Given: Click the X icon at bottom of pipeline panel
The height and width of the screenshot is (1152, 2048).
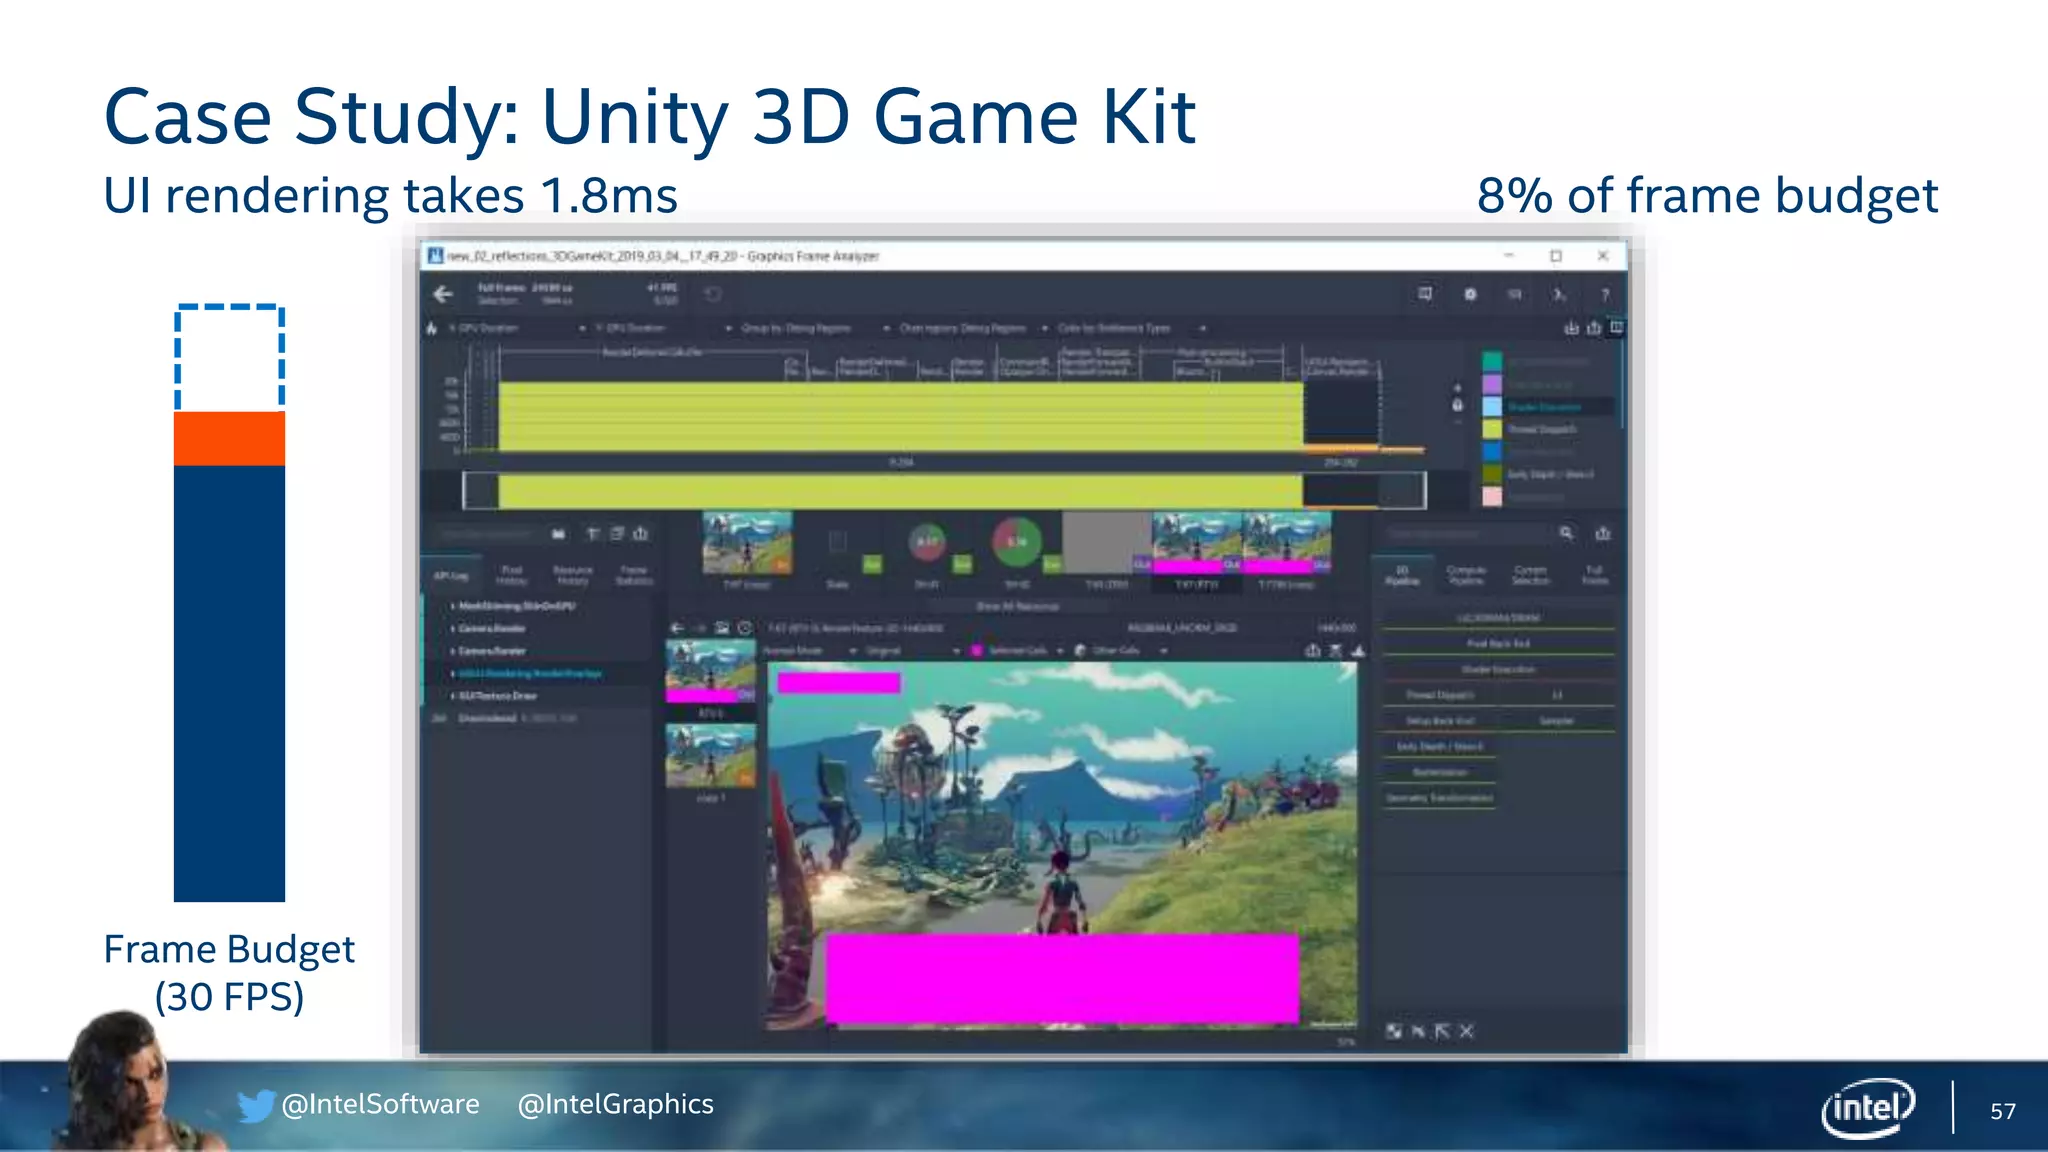Looking at the screenshot, I should 1466,1031.
